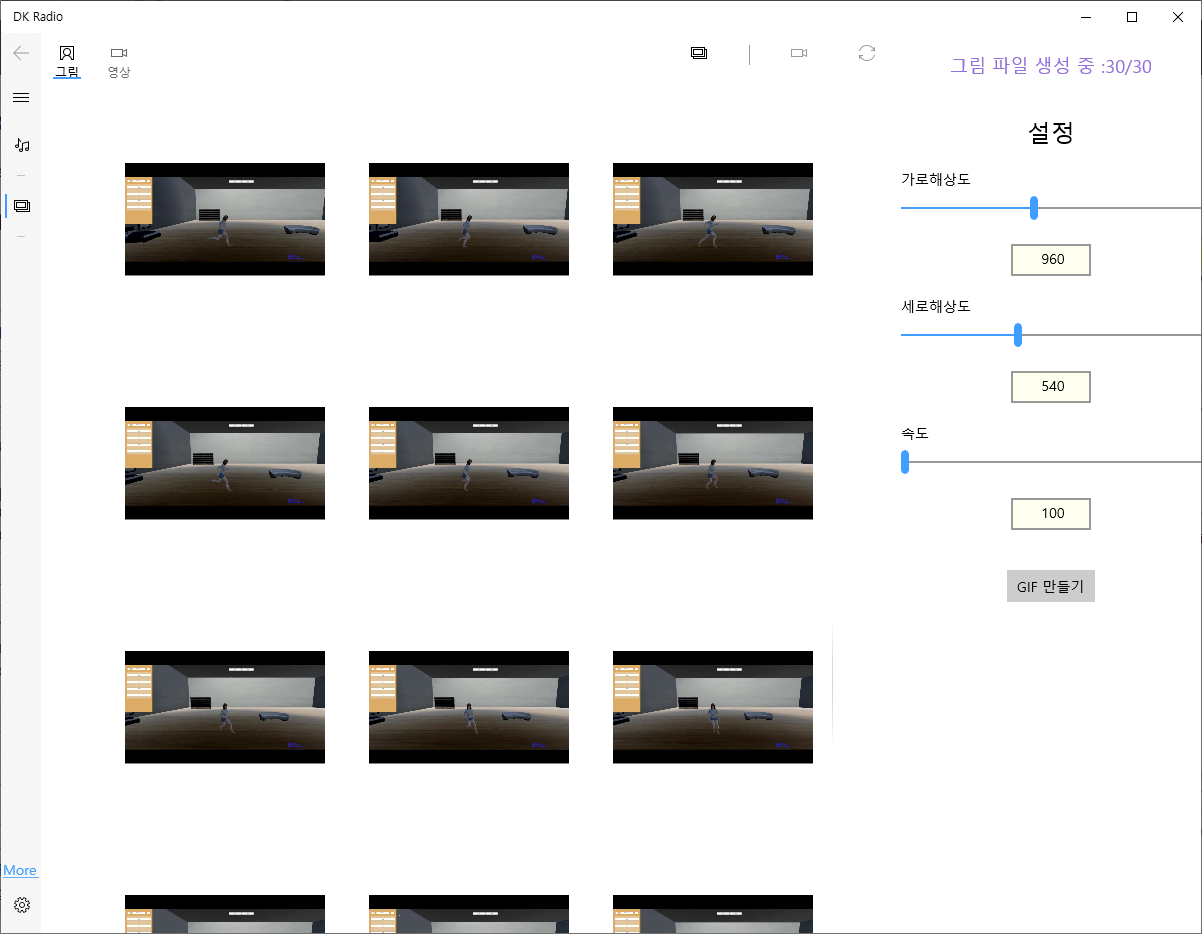
Task: Click the 세로해상도 label
Action: (936, 306)
